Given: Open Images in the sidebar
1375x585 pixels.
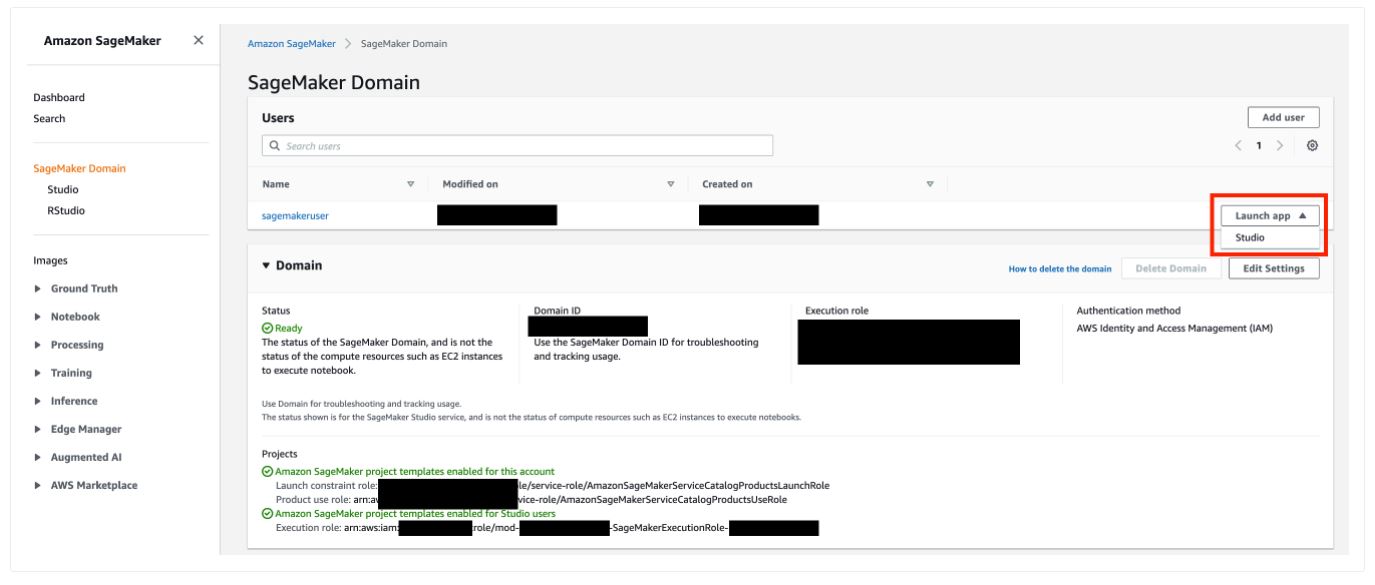Looking at the screenshot, I should [50, 260].
